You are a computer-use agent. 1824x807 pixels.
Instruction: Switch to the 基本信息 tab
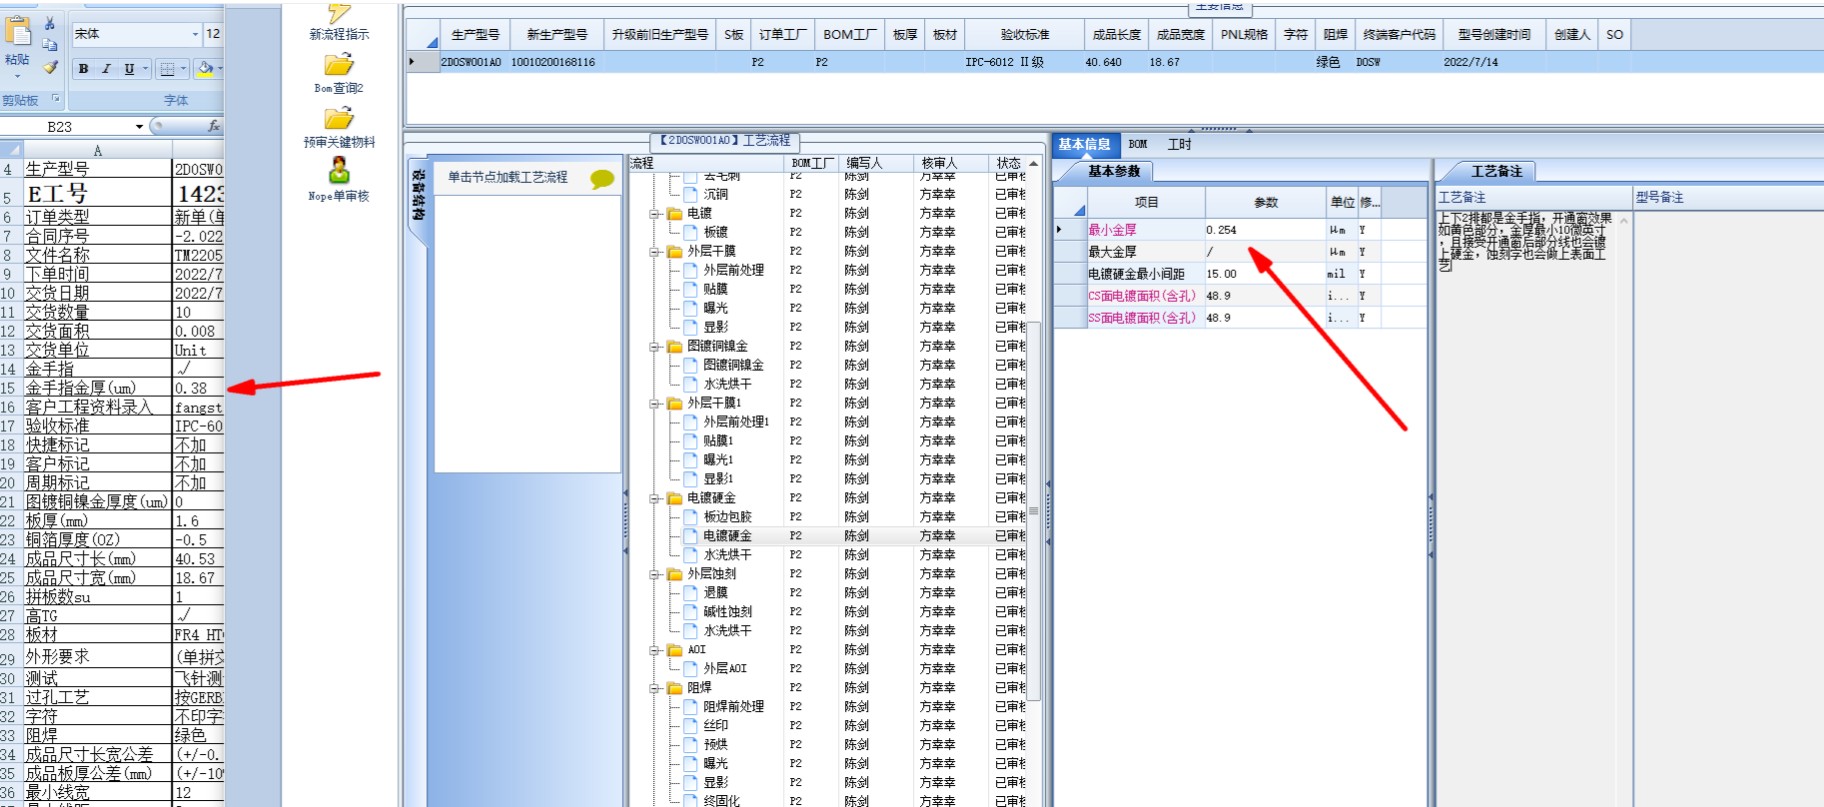[1084, 144]
